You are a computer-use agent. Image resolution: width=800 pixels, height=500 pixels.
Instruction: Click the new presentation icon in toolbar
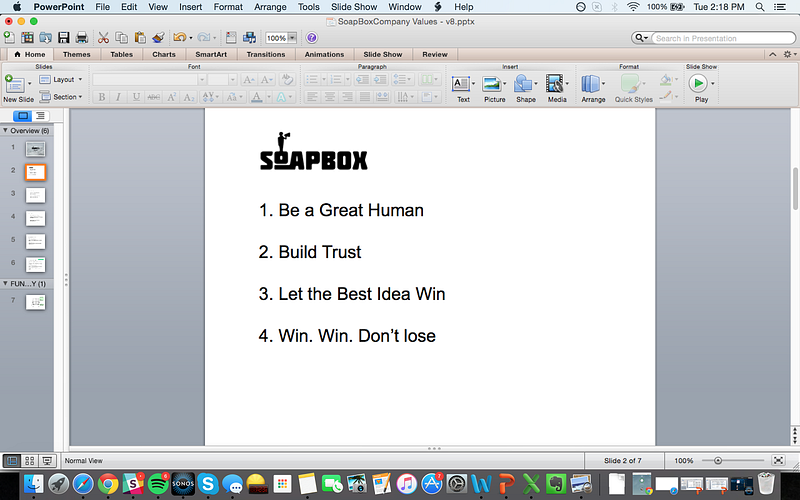pos(9,38)
